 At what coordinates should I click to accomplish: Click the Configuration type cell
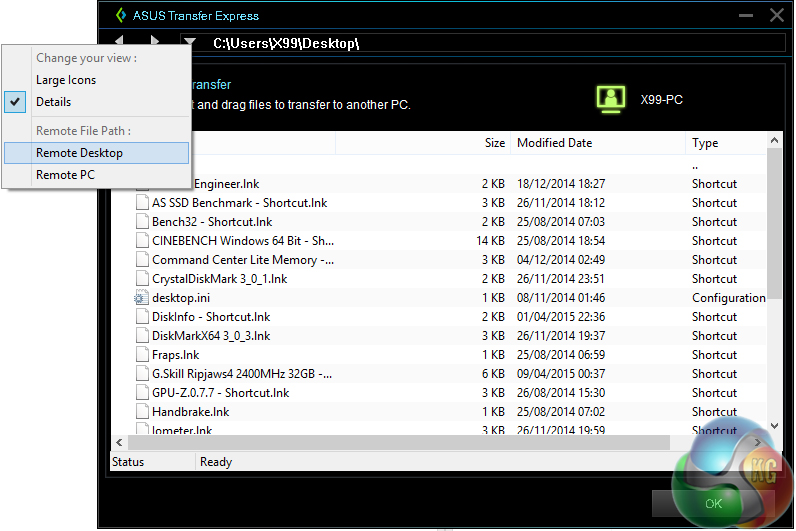728,298
